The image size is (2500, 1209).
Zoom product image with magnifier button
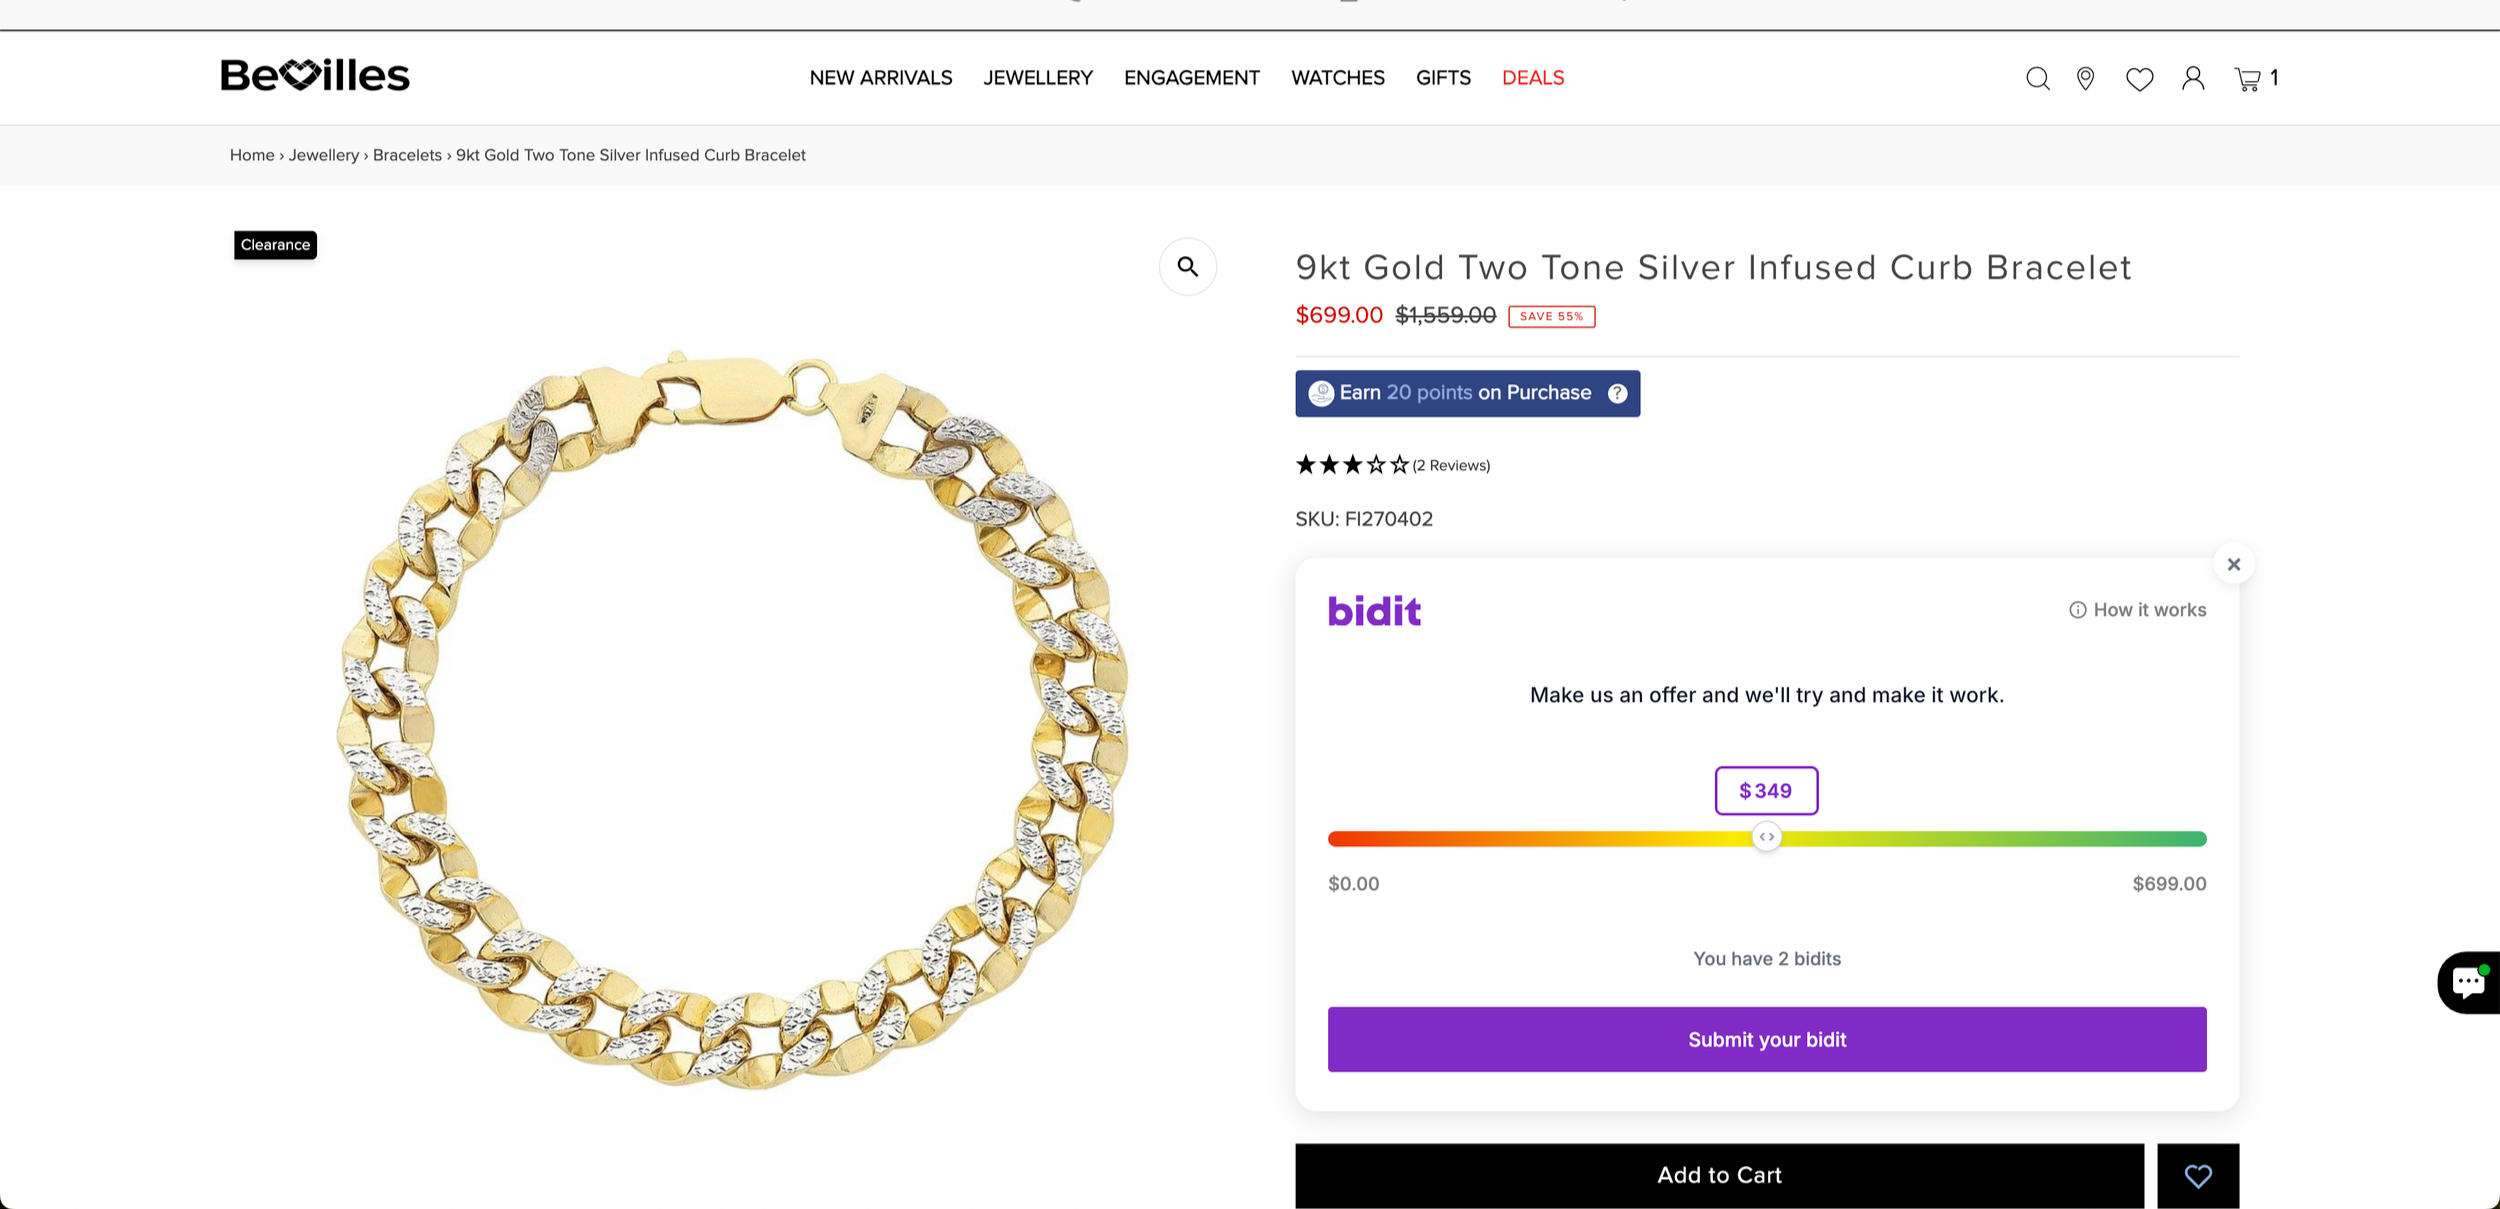[x=1187, y=266]
